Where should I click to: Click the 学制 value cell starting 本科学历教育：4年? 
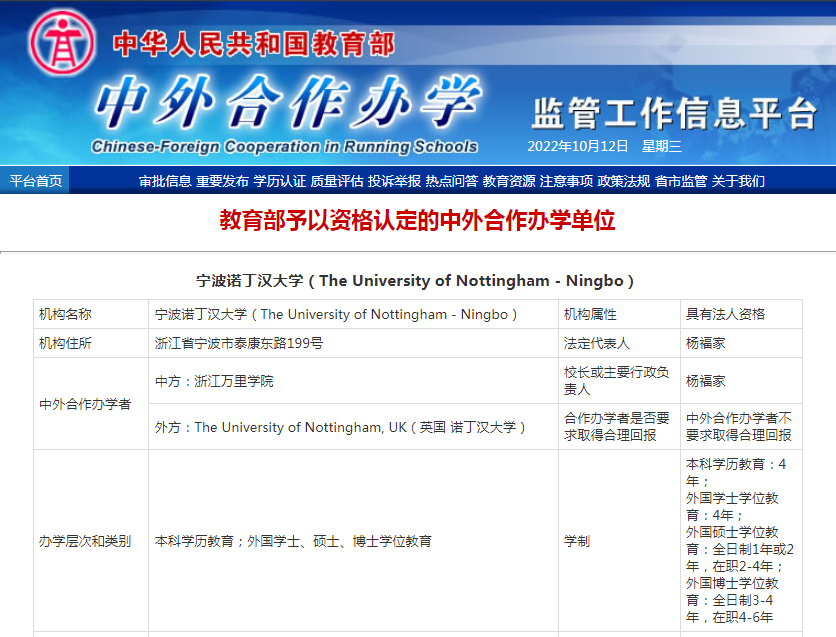(x=741, y=541)
